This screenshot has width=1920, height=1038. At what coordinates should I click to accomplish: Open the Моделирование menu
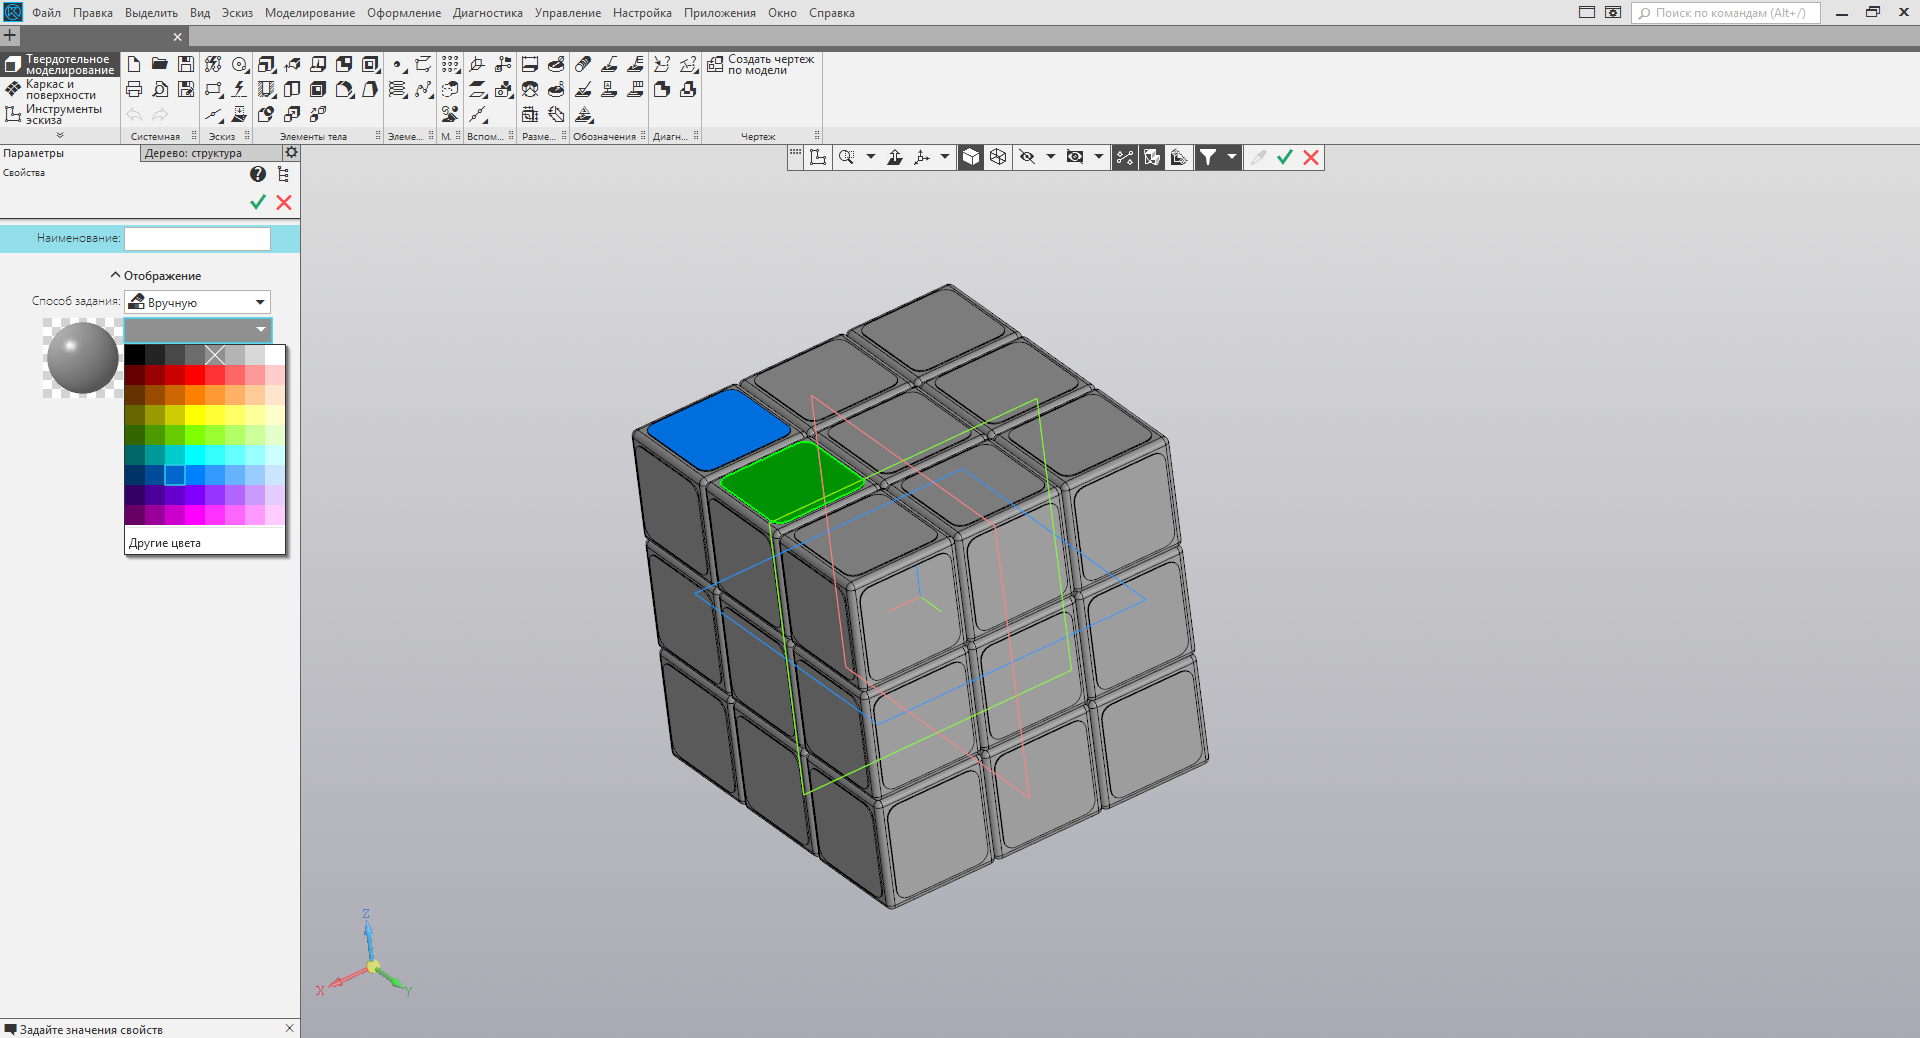tap(310, 13)
